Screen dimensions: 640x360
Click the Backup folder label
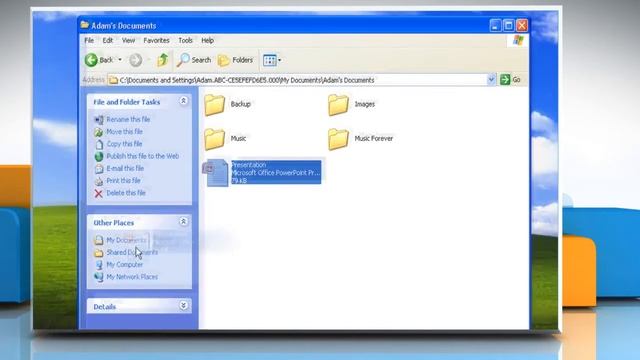[240, 104]
